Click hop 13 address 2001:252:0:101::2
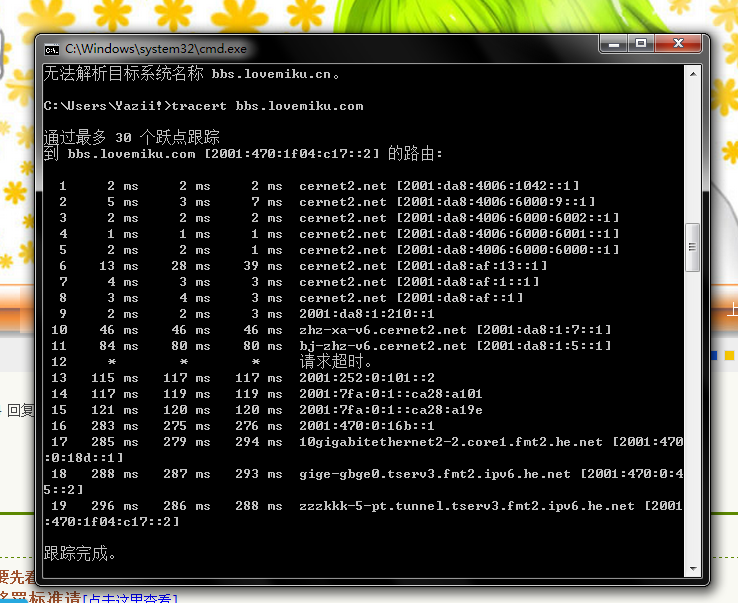 367,378
